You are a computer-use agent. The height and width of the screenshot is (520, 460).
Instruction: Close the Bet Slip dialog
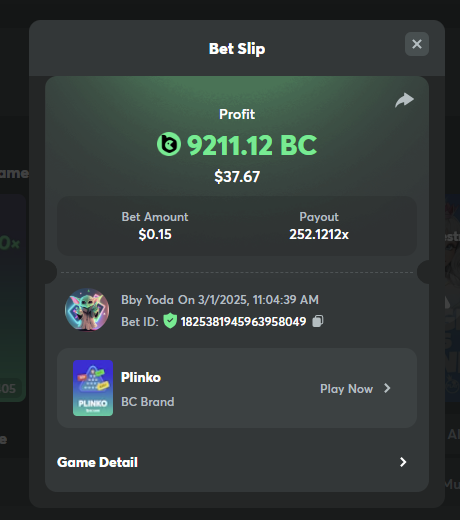[417, 44]
